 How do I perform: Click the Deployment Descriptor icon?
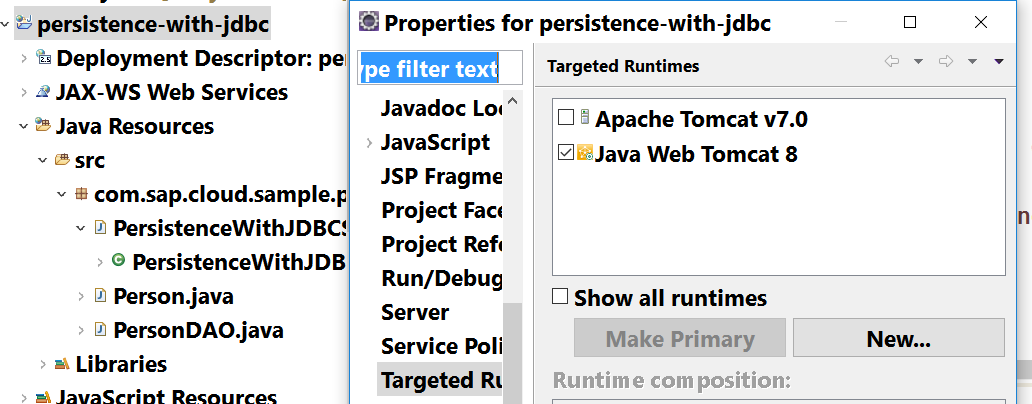[x=43, y=59]
